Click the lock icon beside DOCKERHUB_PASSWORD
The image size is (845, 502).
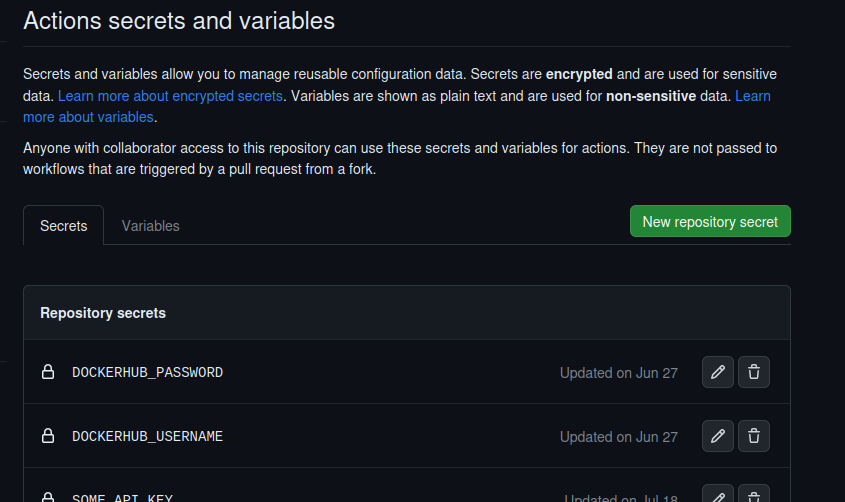coord(48,372)
